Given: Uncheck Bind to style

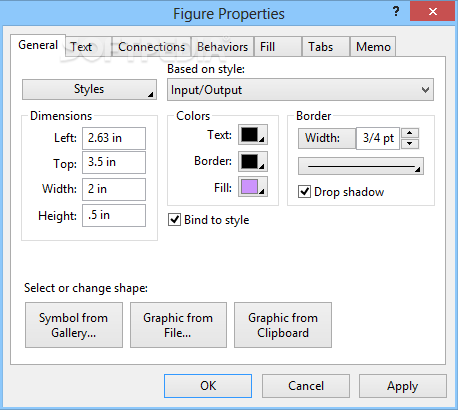Looking at the screenshot, I should 174,220.
